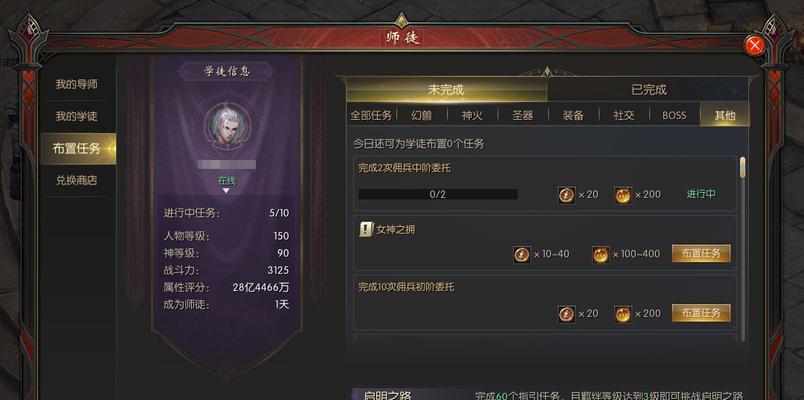Expand the arrow below the 在线 status

point(226,191)
